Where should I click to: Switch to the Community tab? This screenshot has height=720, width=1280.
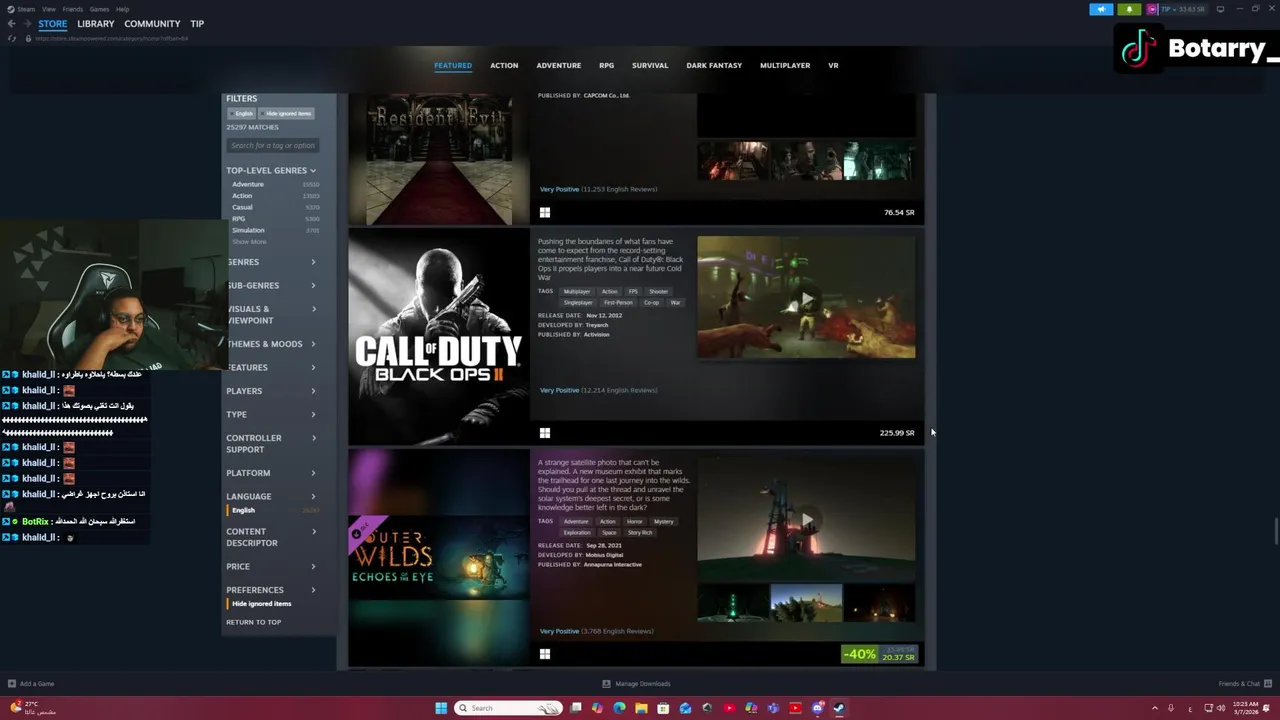(152, 24)
